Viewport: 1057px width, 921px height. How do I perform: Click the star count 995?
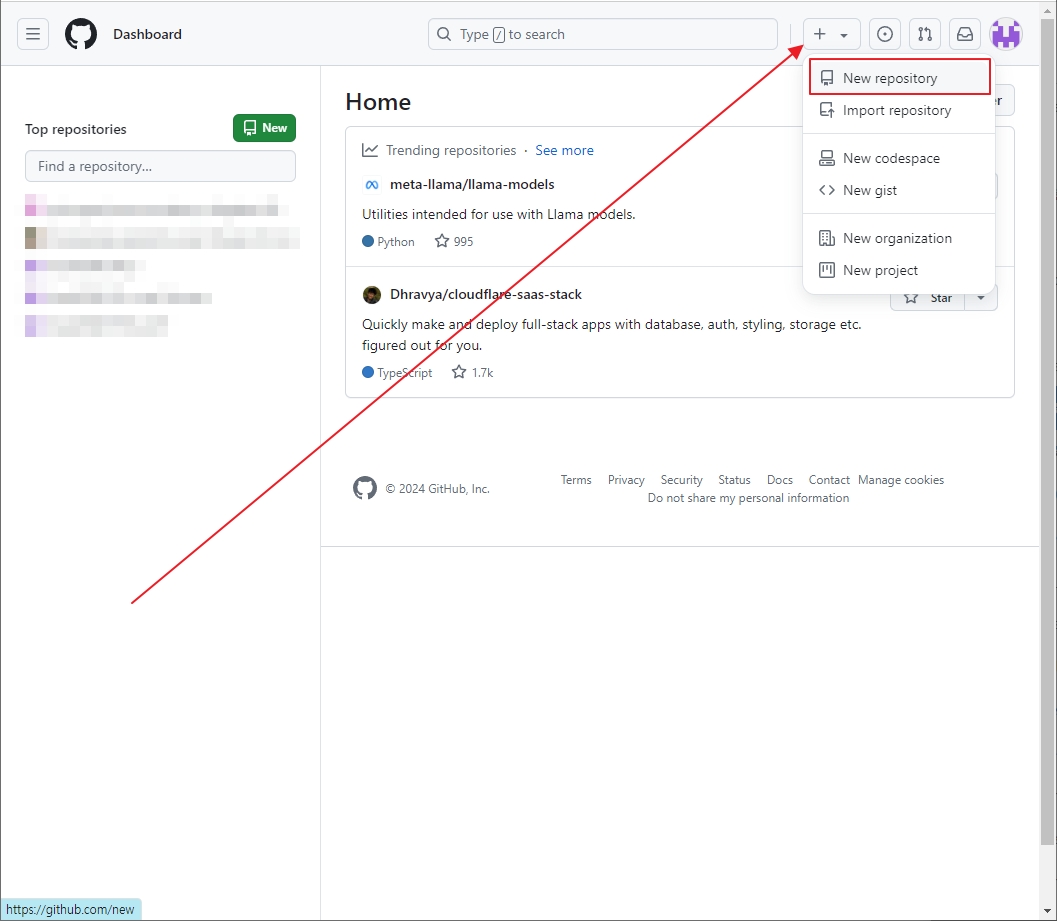click(454, 241)
